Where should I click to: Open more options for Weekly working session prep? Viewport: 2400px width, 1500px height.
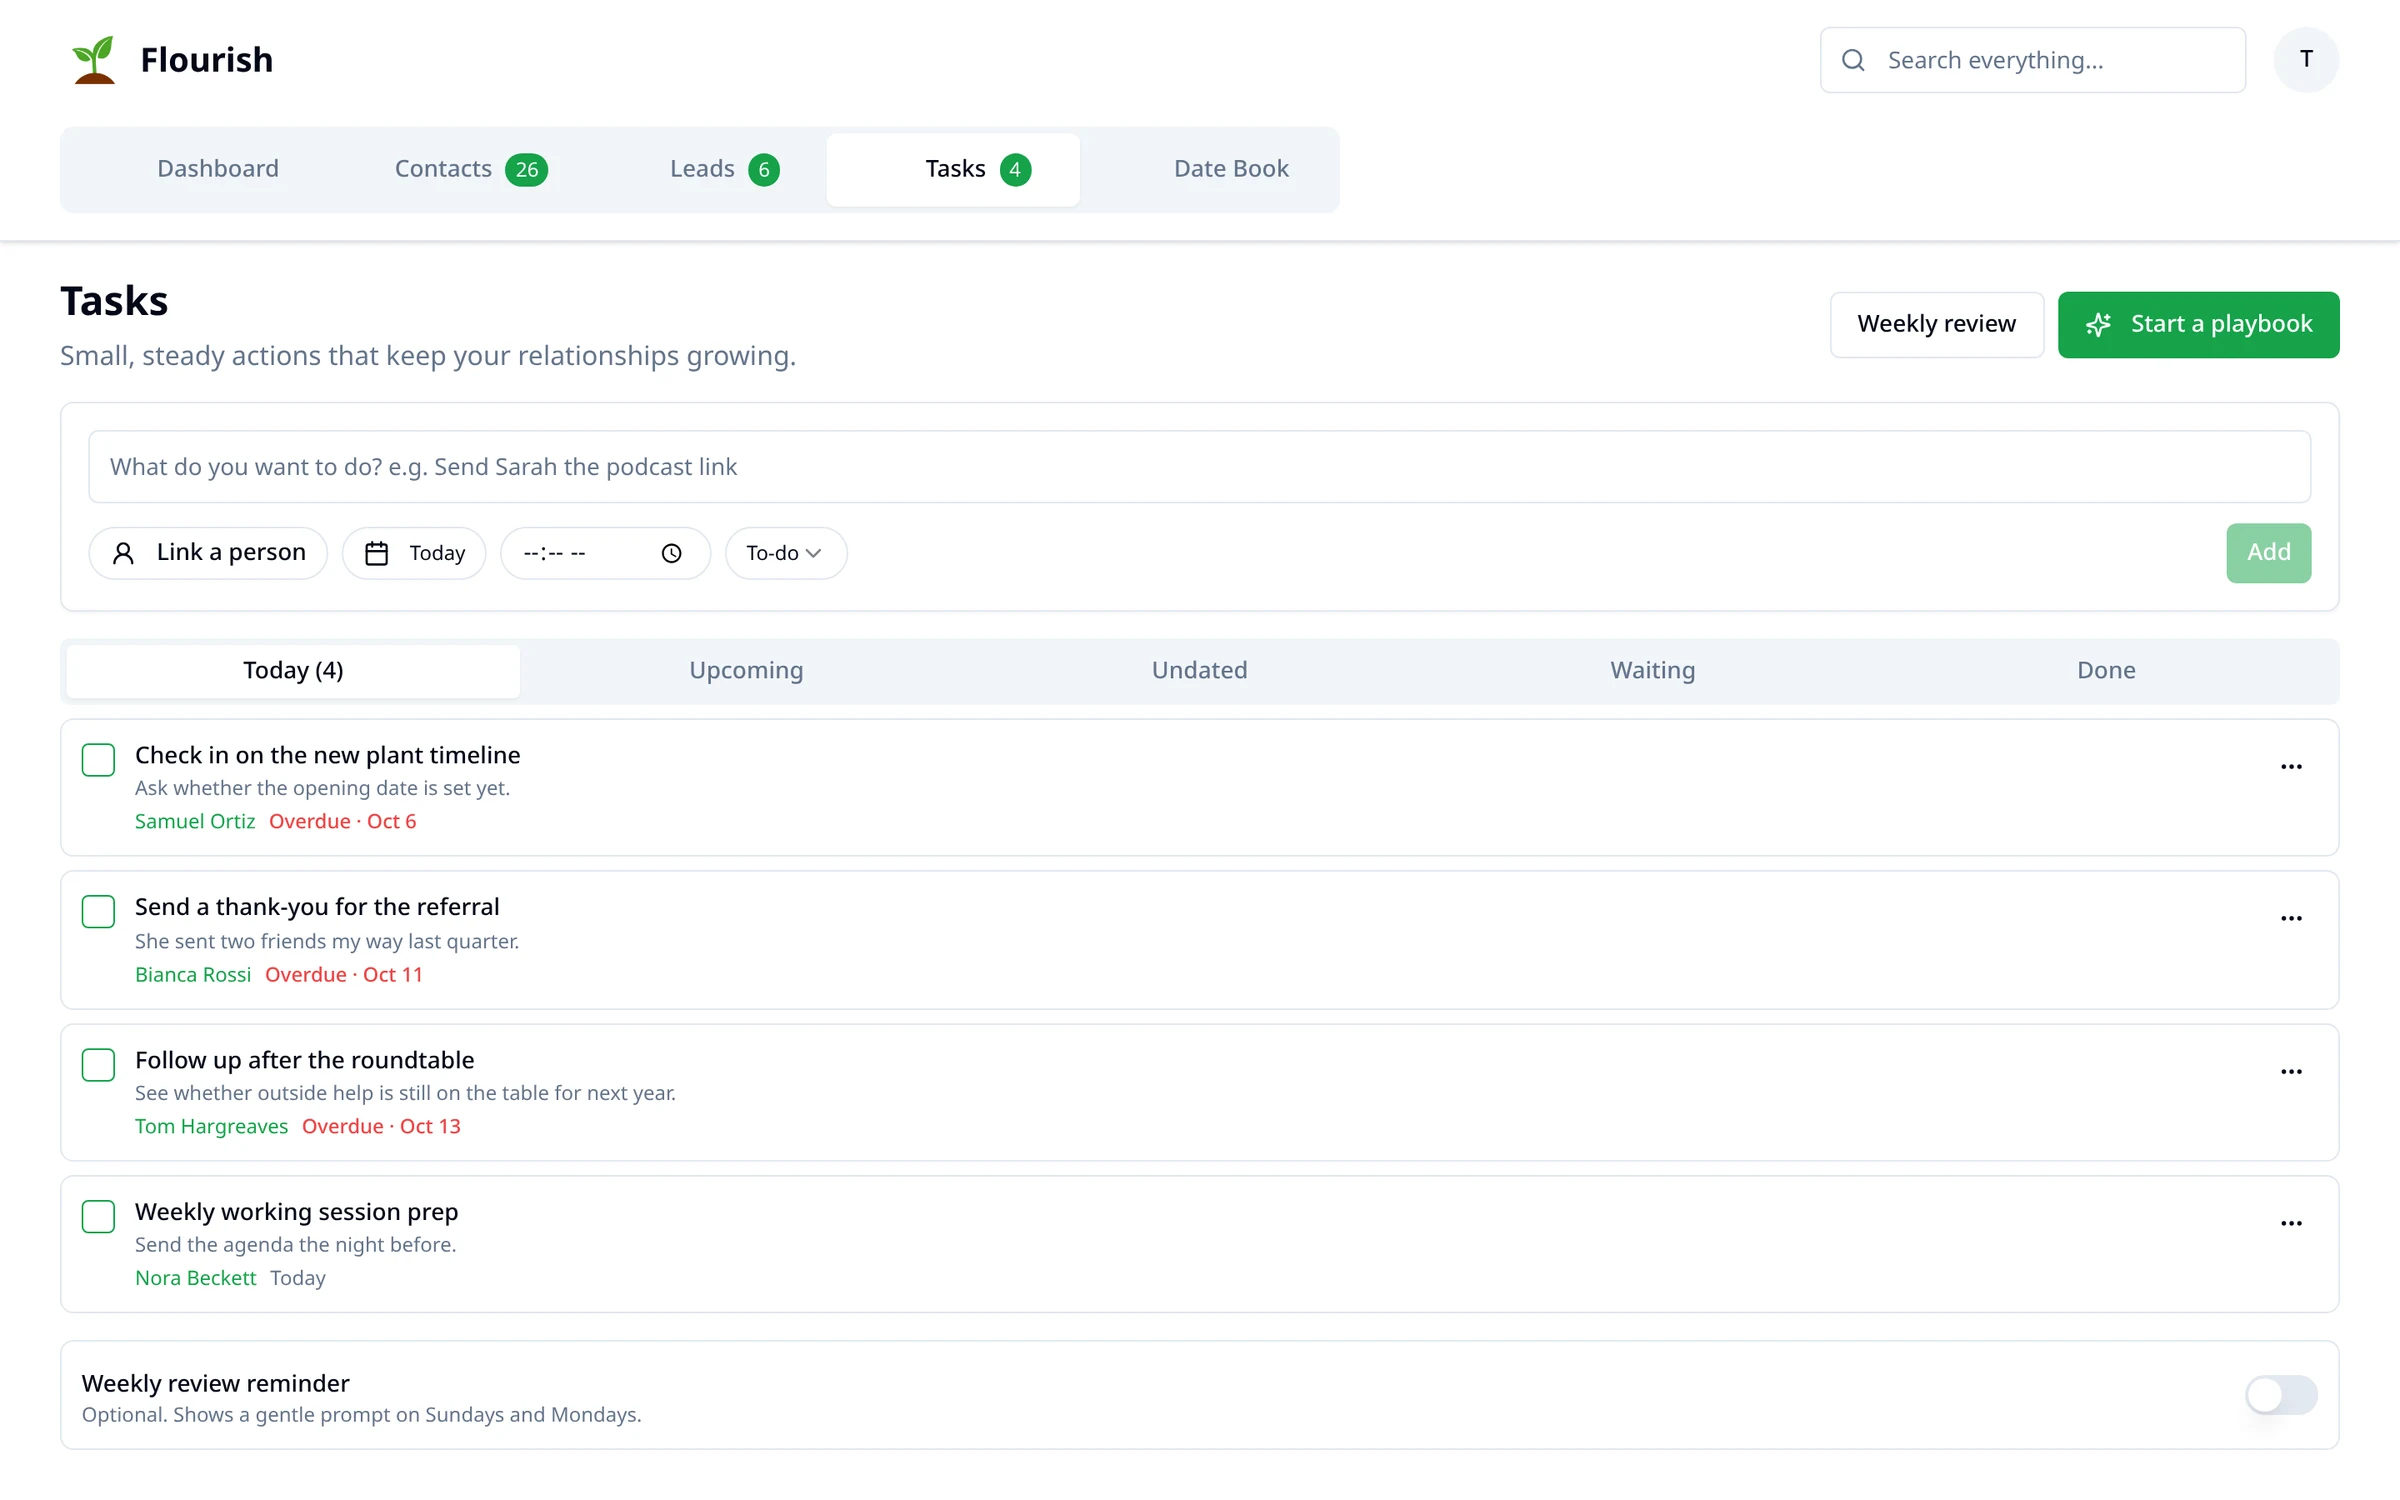[x=2291, y=1224]
